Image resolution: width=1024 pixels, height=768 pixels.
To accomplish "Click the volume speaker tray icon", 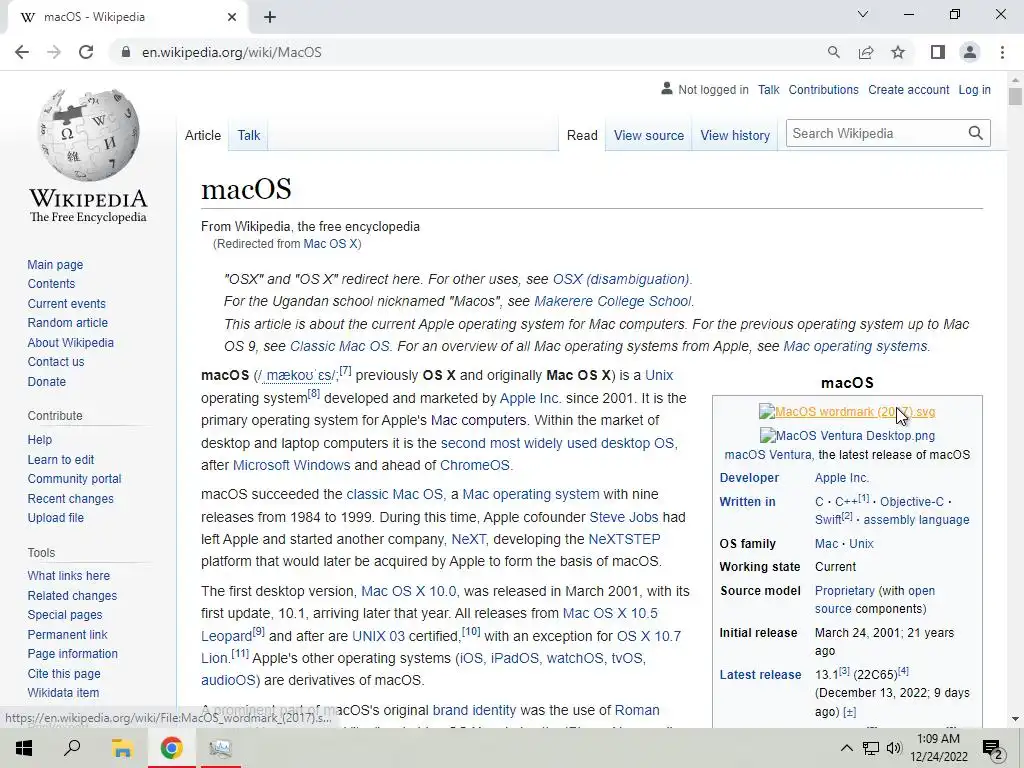I will tap(894, 748).
